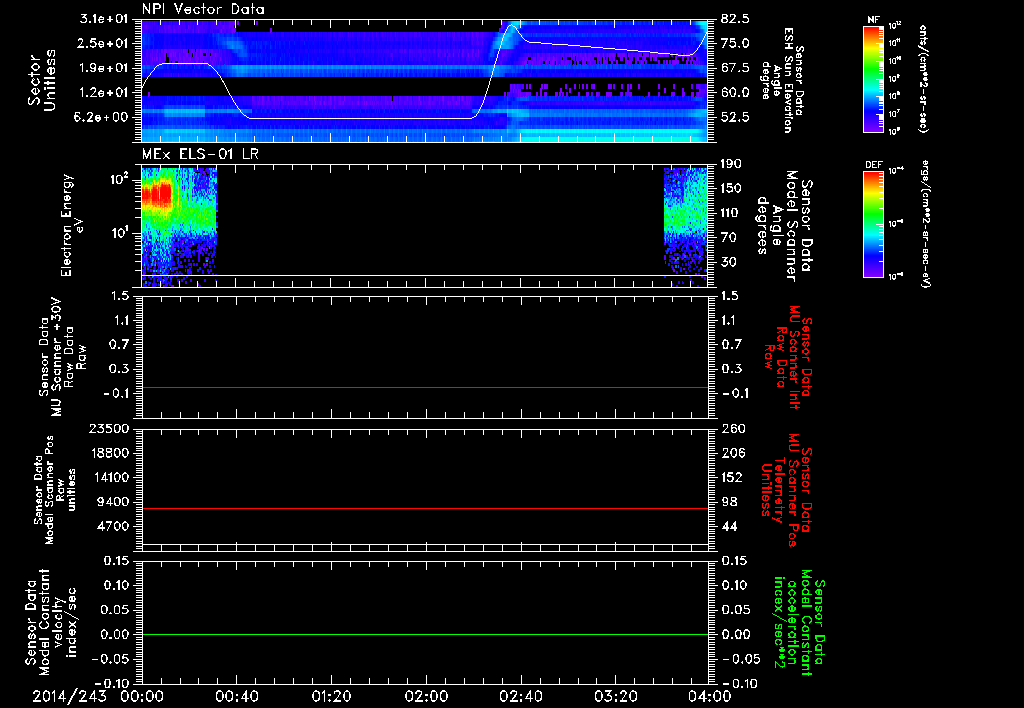Click the 9400 scanner position tick label

click(x=115, y=502)
